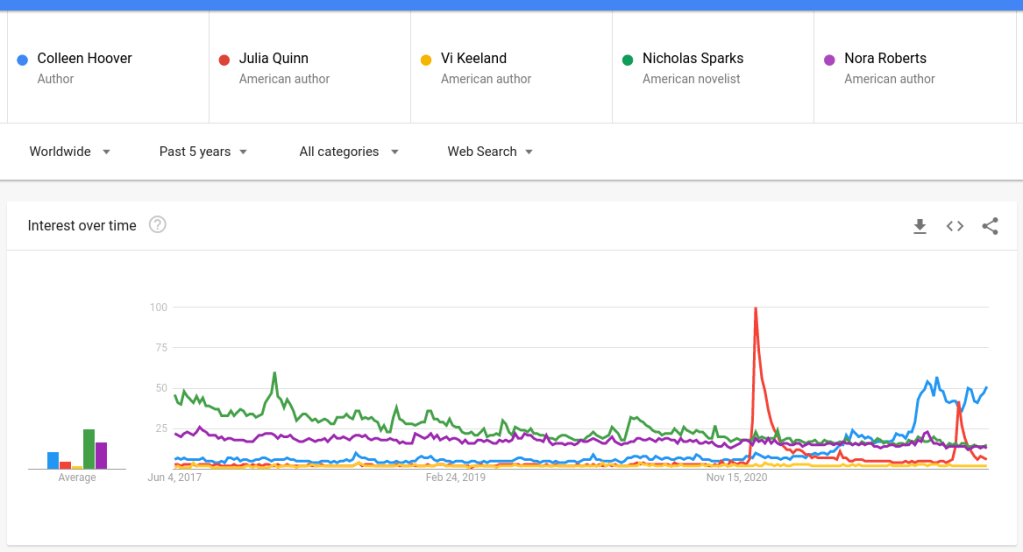Click Vi Keeland's yellow color dot
The height and width of the screenshot is (552, 1023).
point(426,60)
